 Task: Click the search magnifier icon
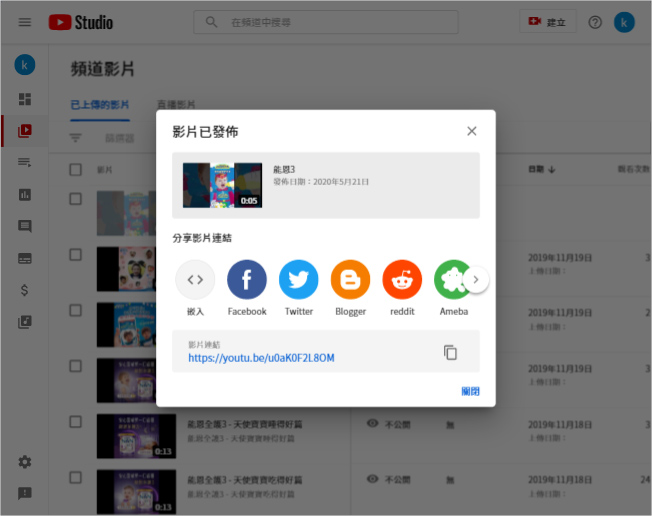pos(211,22)
